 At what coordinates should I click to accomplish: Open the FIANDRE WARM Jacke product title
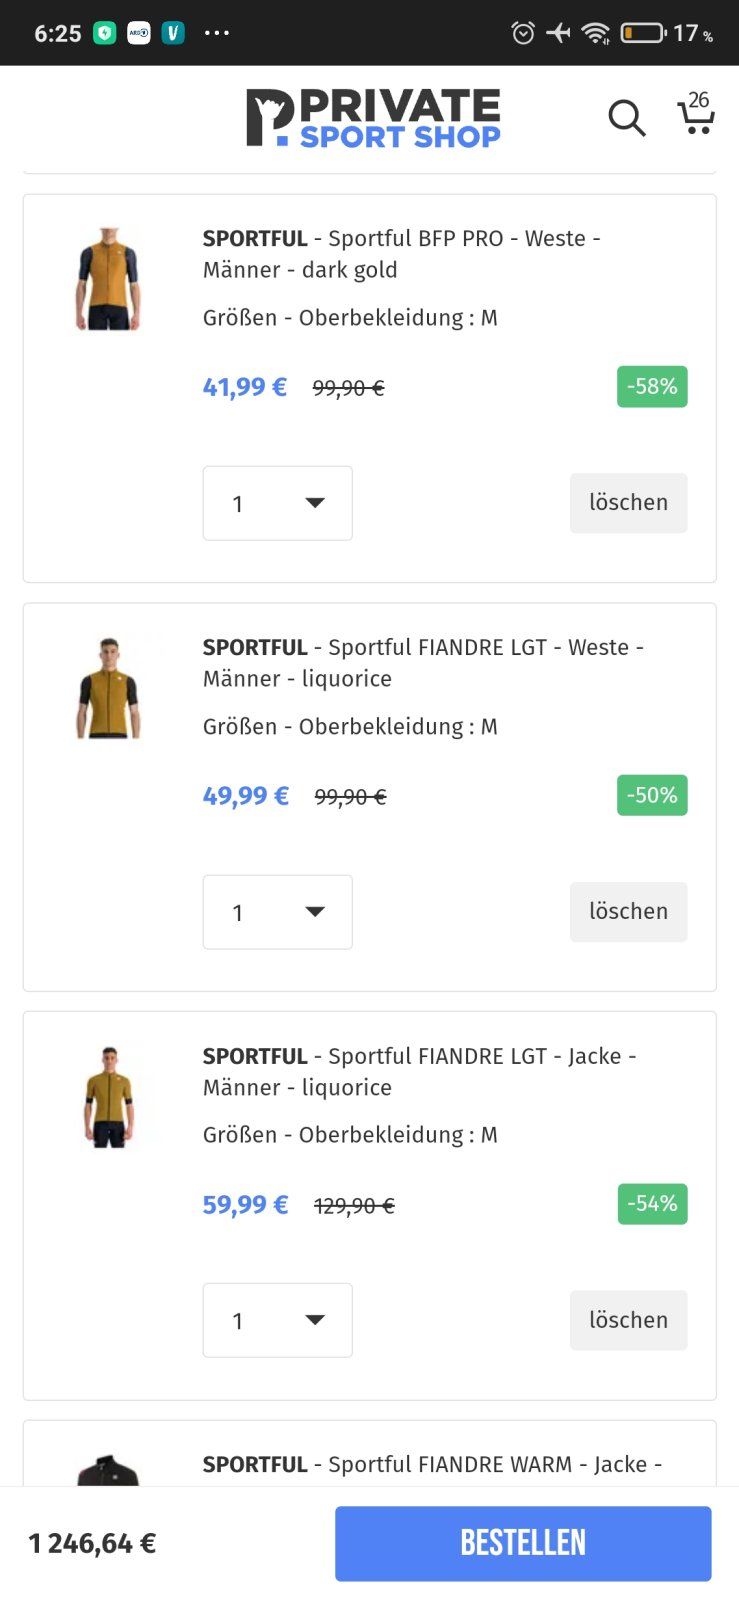tap(431, 1464)
